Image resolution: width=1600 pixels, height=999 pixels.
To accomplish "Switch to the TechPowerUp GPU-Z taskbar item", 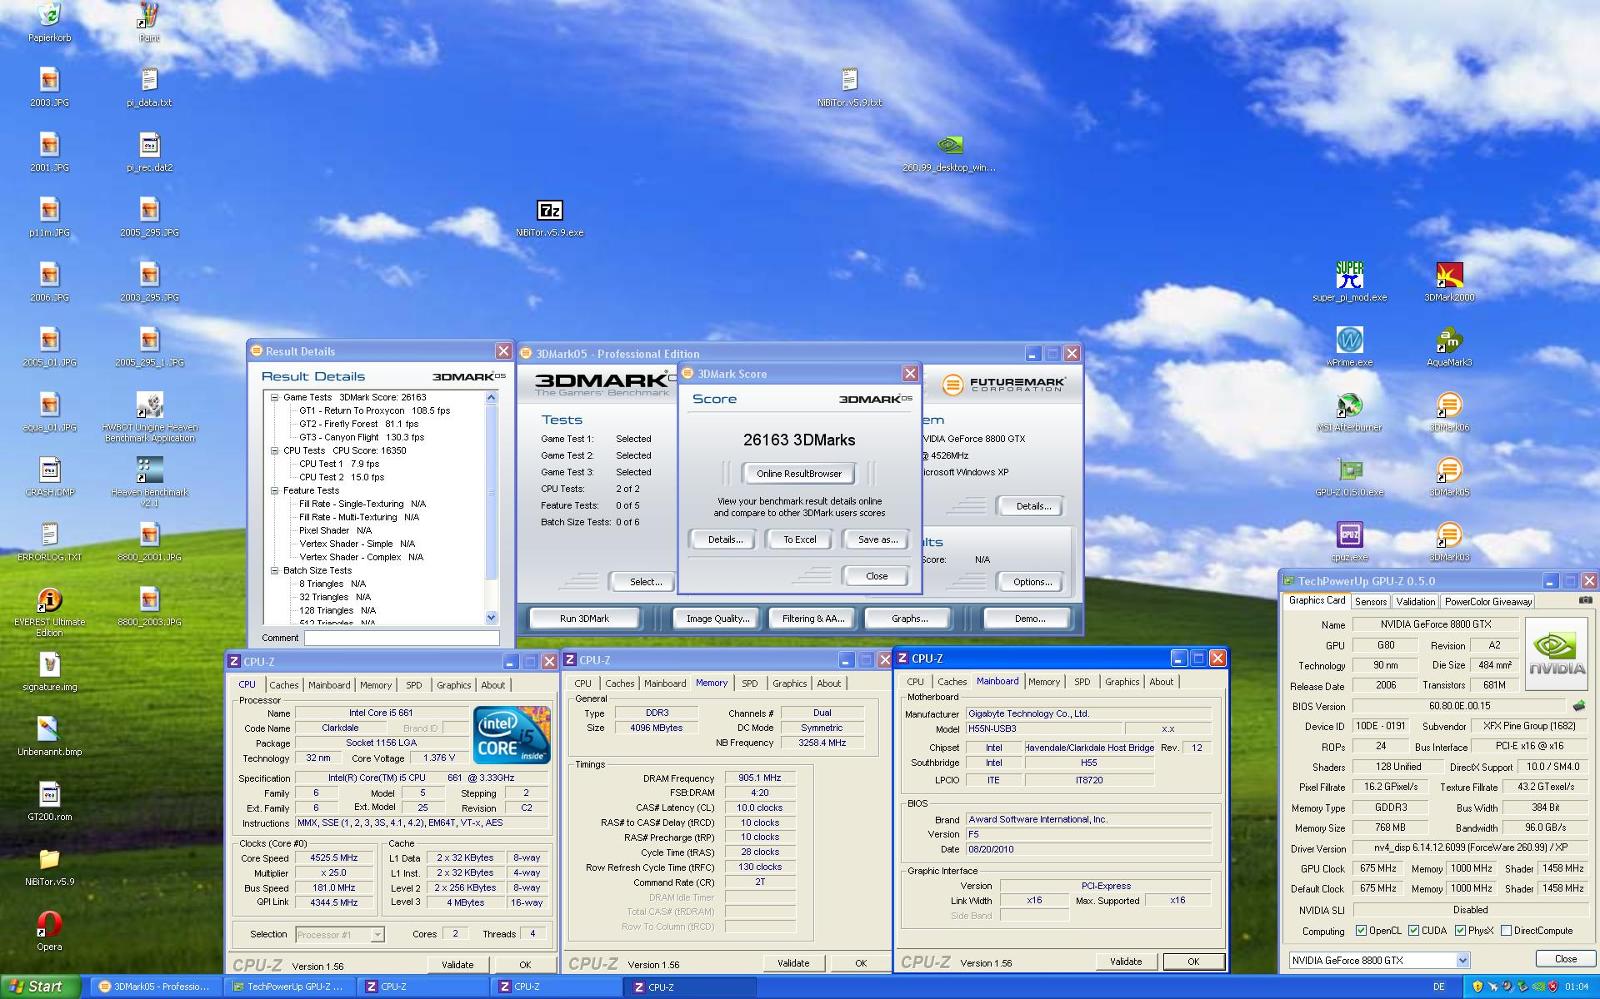I will 288,987.
